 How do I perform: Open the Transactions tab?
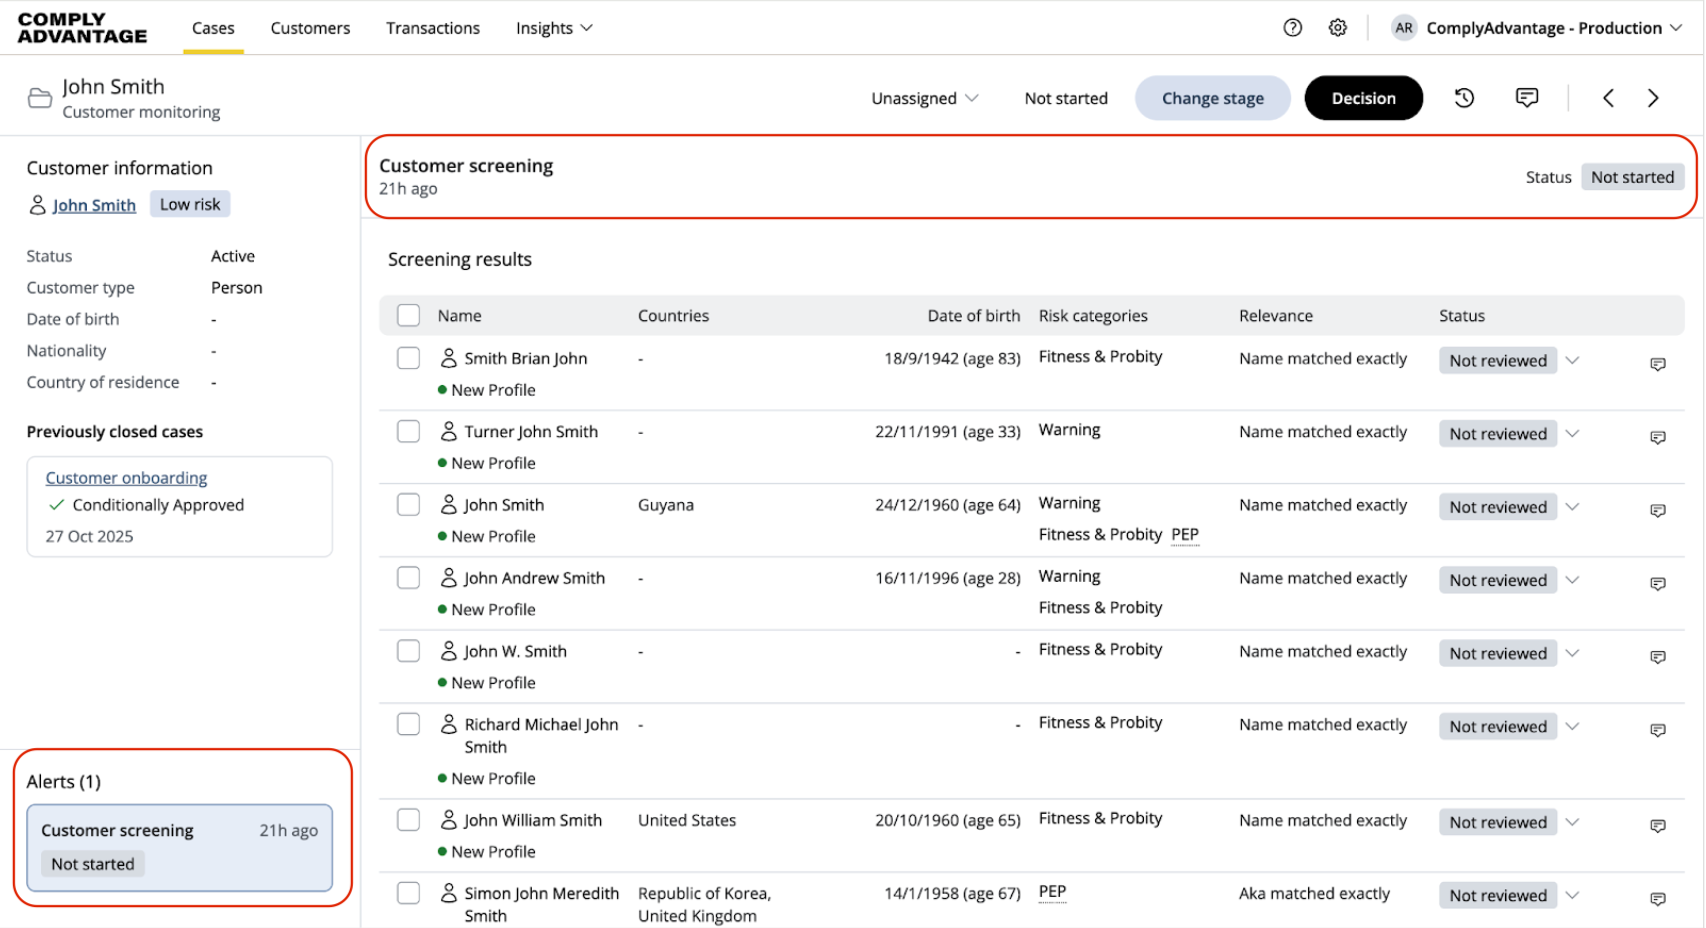click(x=433, y=28)
